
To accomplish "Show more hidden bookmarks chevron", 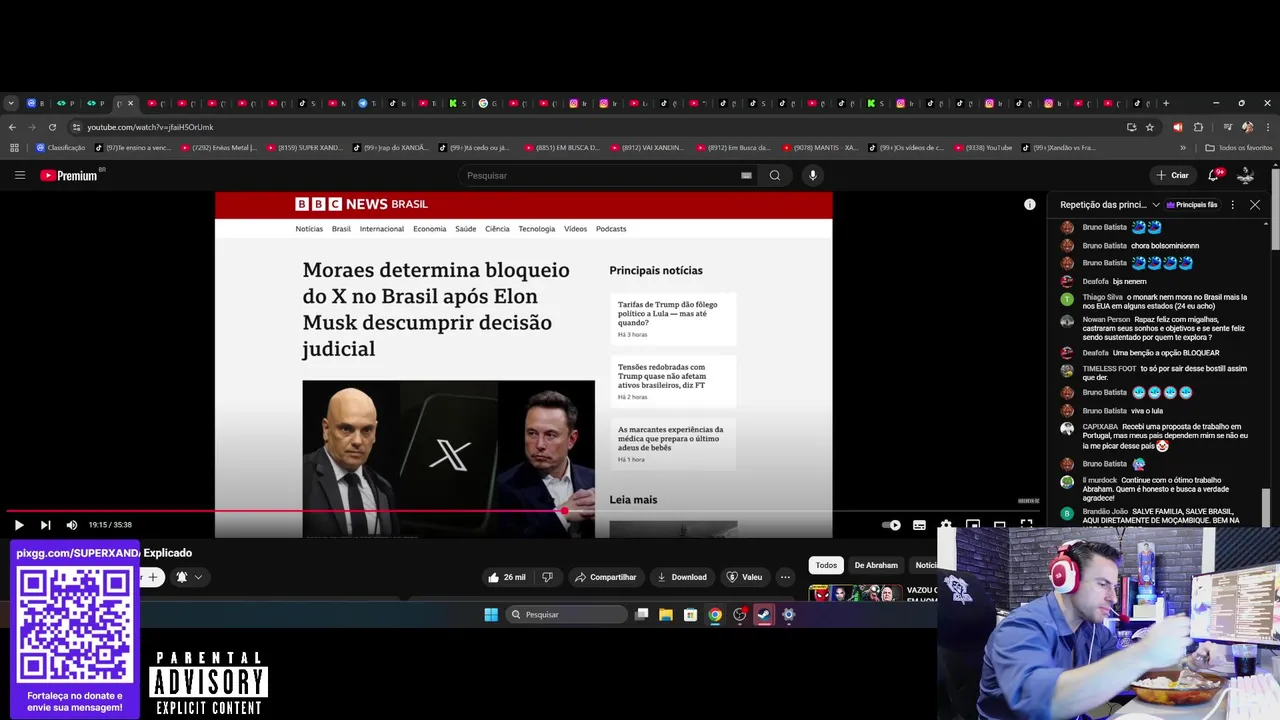I will 1183,148.
